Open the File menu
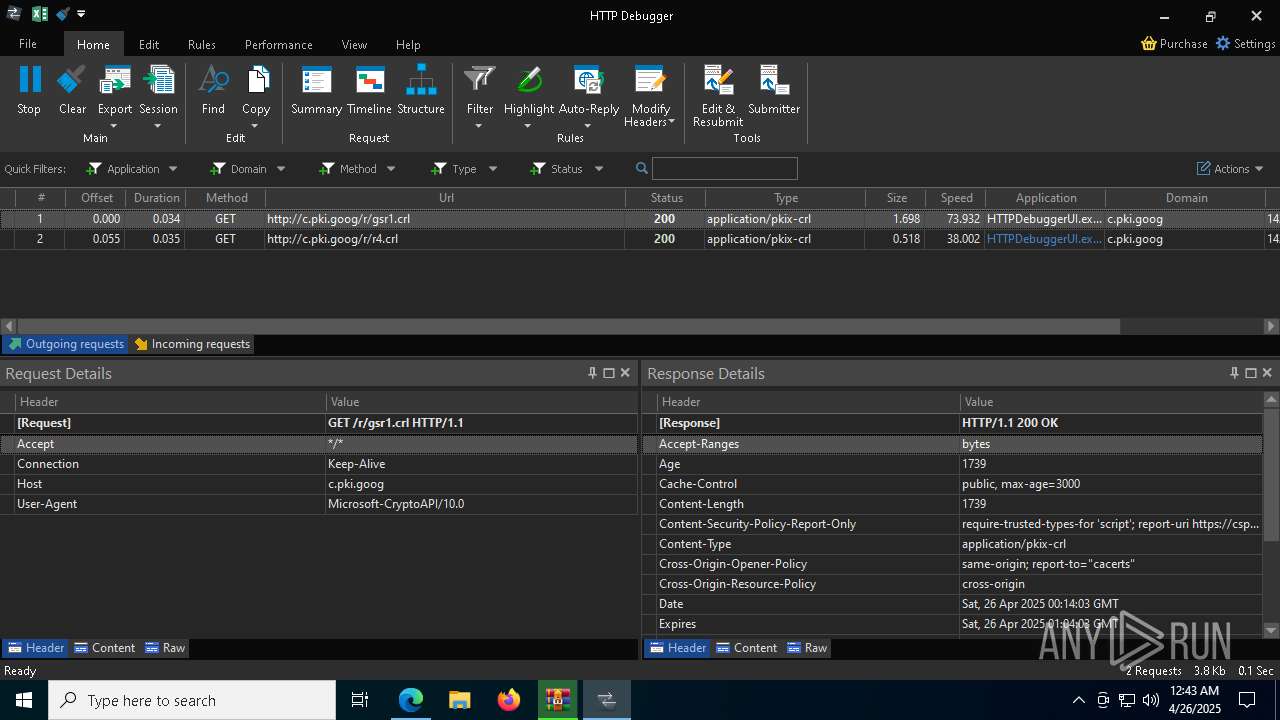Image resolution: width=1280 pixels, height=720 pixels. pos(28,44)
